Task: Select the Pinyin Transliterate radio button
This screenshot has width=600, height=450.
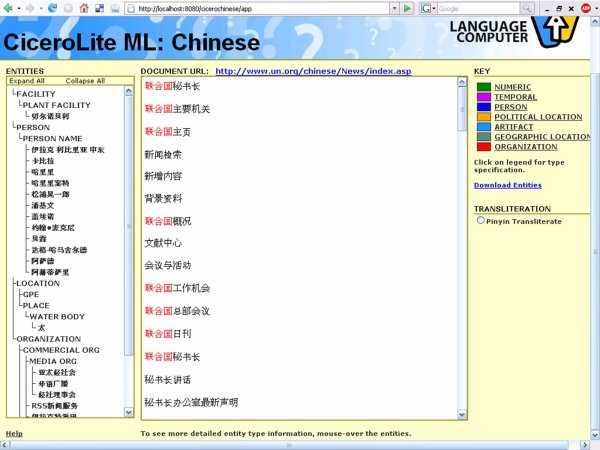Action: coord(481,221)
